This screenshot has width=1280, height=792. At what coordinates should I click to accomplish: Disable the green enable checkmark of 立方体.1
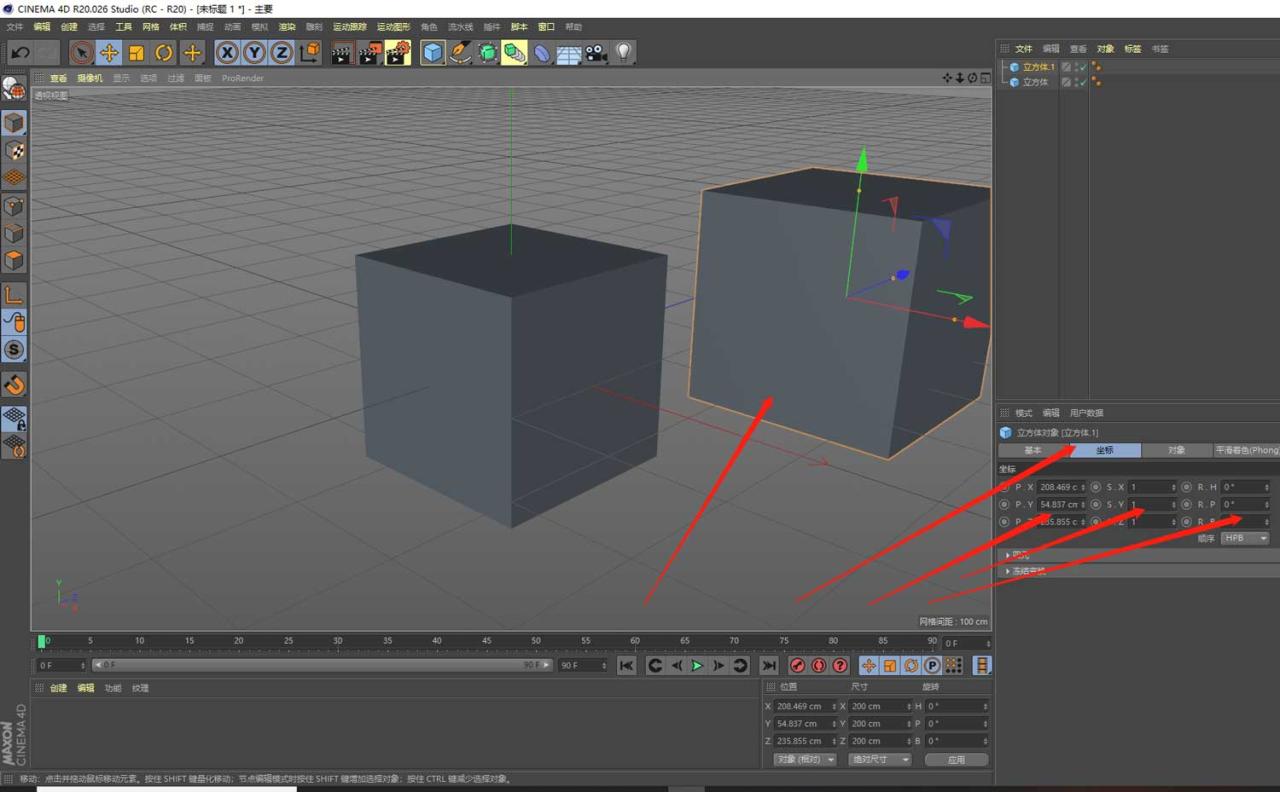coord(1083,66)
